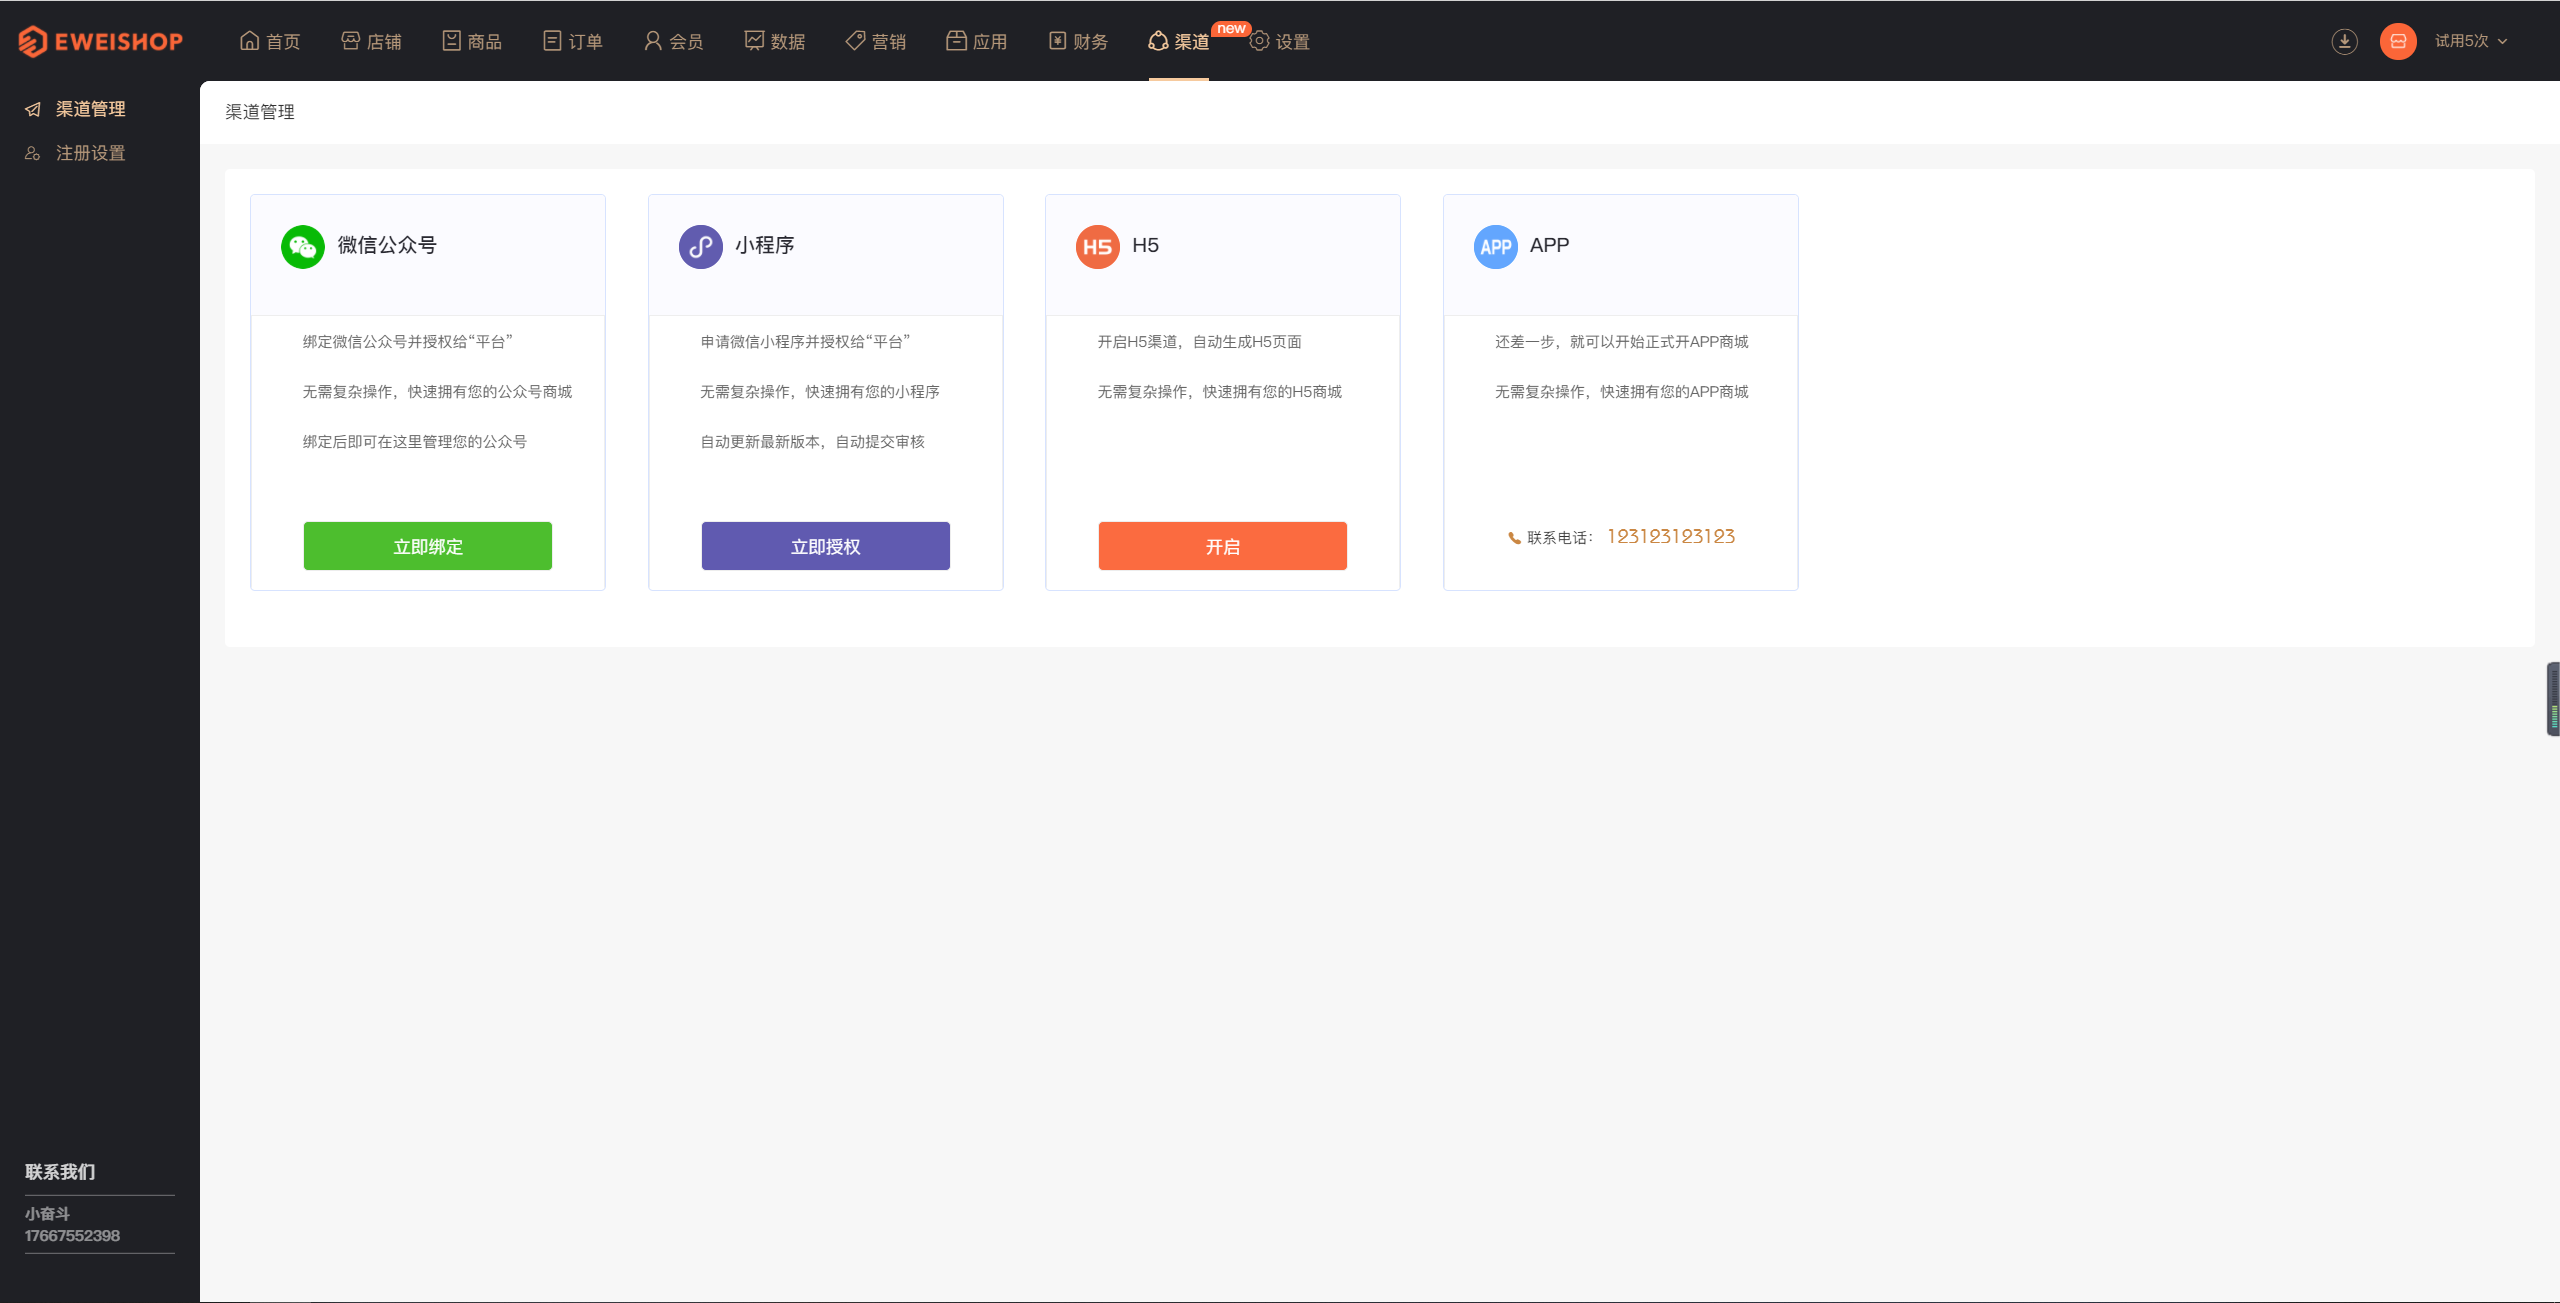
Task: Click the gear icon beside 设置
Action: (x=1259, y=41)
